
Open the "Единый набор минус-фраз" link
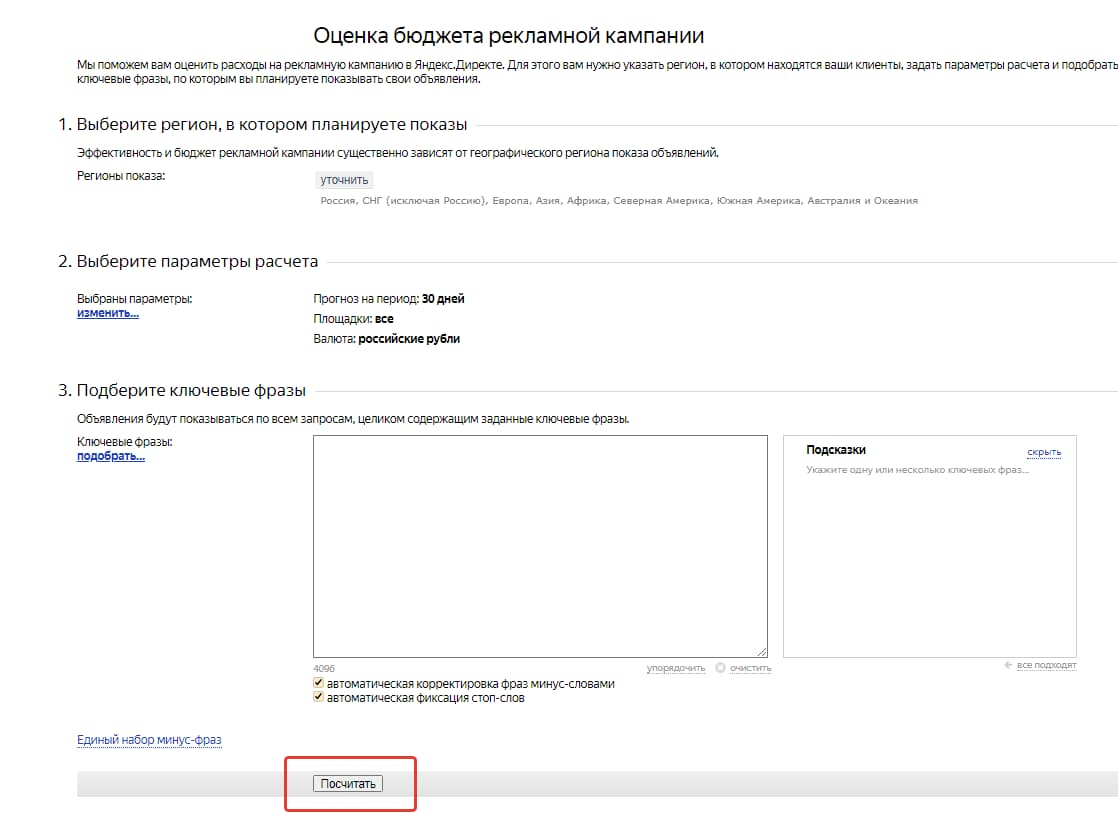tap(149, 739)
